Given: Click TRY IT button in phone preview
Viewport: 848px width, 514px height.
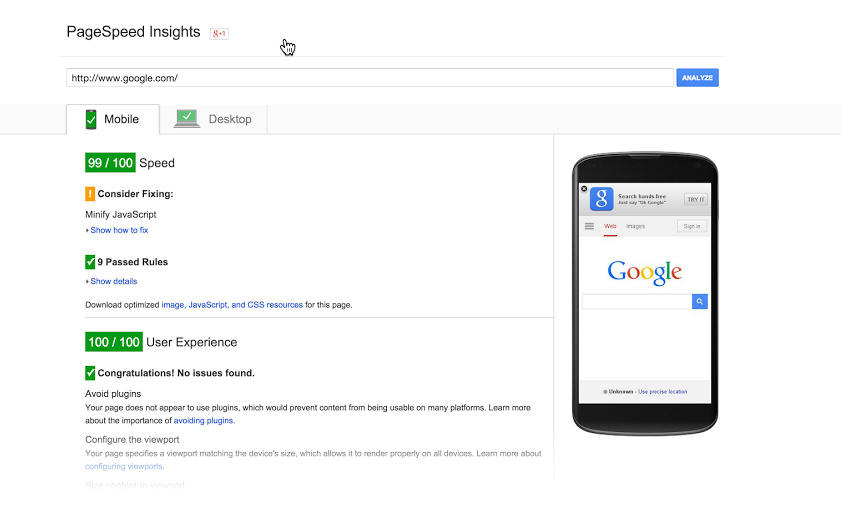Looking at the screenshot, I should pyautogui.click(x=695, y=200).
